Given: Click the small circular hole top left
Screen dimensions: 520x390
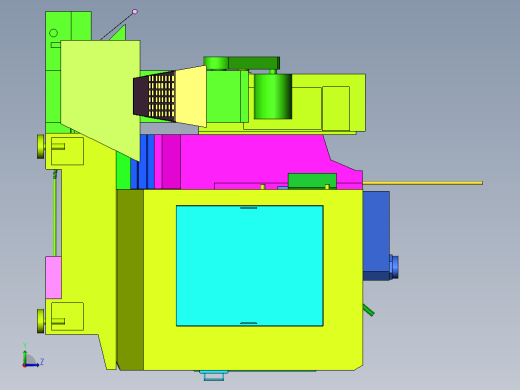Looking at the screenshot, I should click(53, 33).
